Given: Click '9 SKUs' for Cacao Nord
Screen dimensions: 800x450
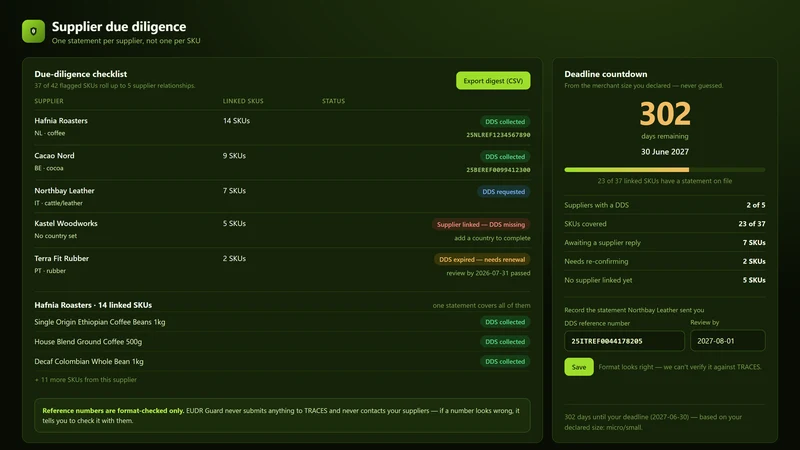Looking at the screenshot, I should (x=234, y=156).
